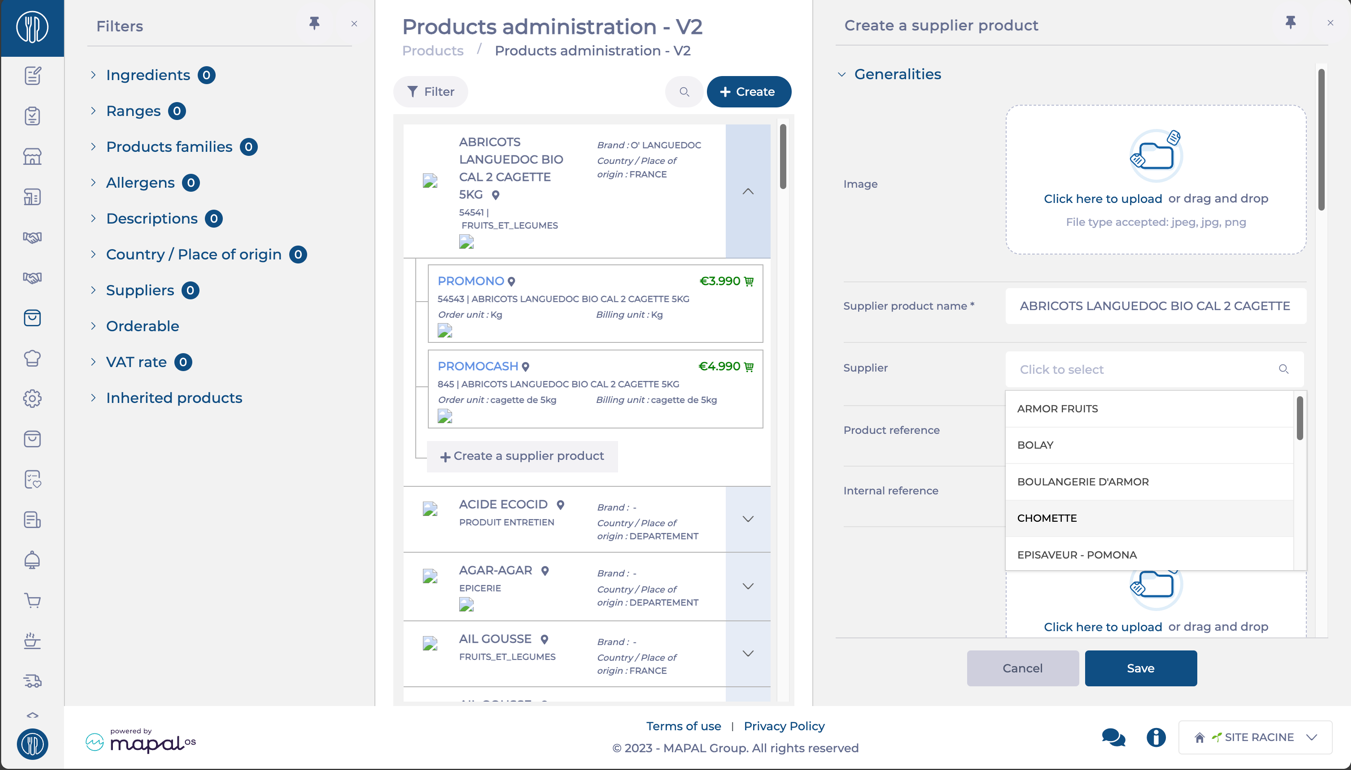This screenshot has height=770, width=1351.
Task: Expand the AIL GOUSSE product row
Action: [x=748, y=654]
